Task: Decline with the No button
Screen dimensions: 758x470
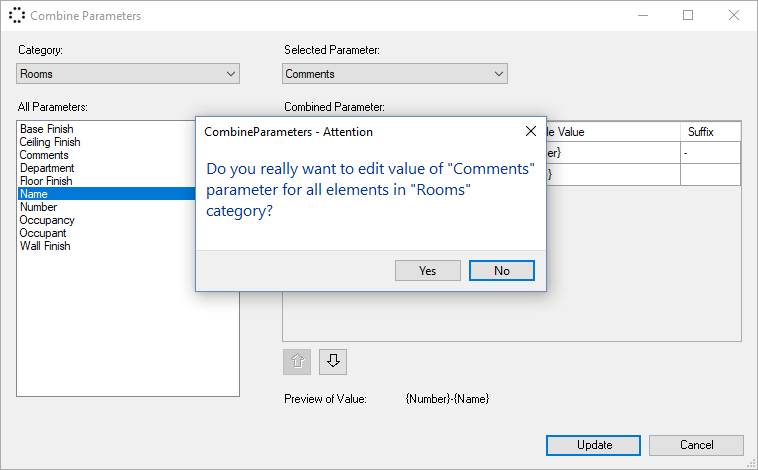Action: pyautogui.click(x=501, y=271)
